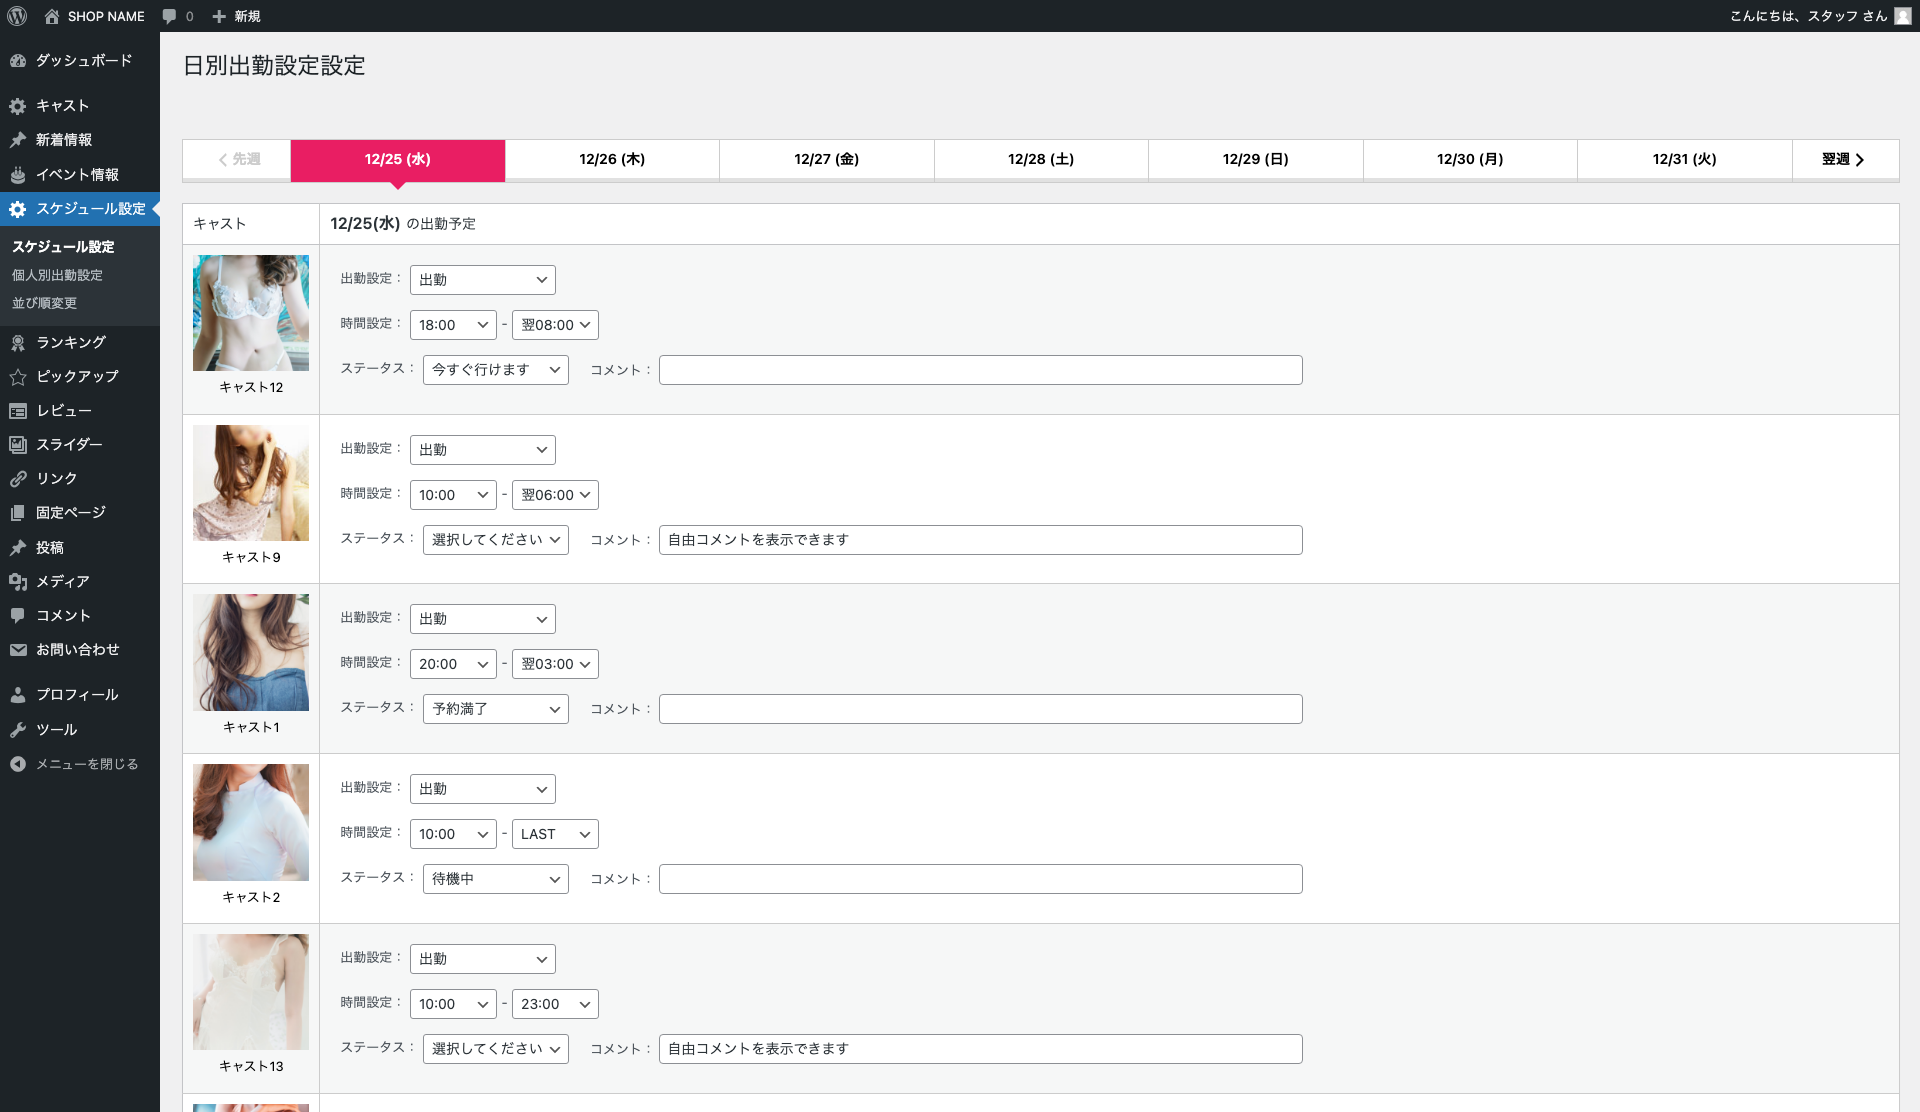The image size is (1920, 1112).
Task: Open the 20:00 start time dropdown
Action: (453, 664)
